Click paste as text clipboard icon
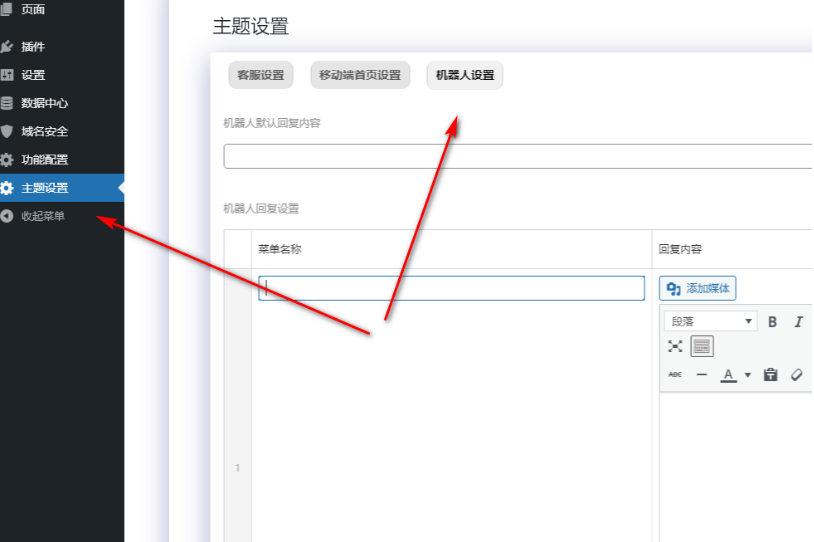 (770, 374)
